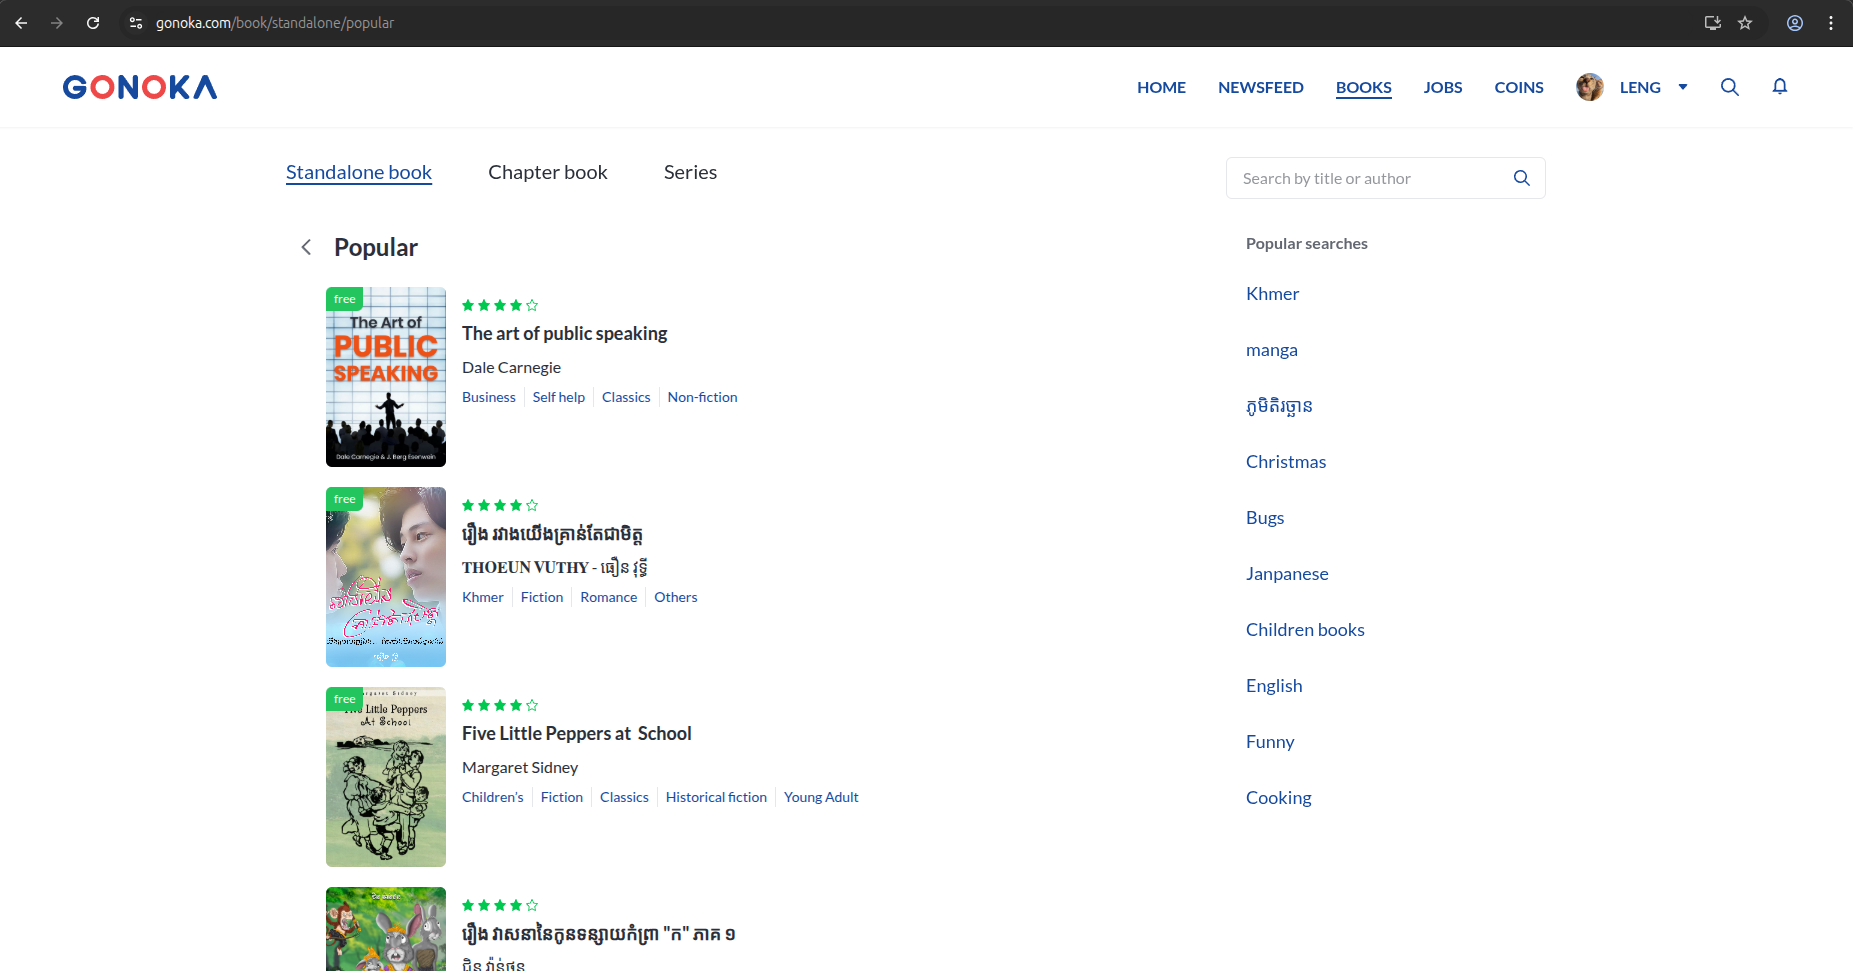The height and width of the screenshot is (971, 1853).
Task: Click the LENG profile avatar
Action: click(x=1589, y=87)
